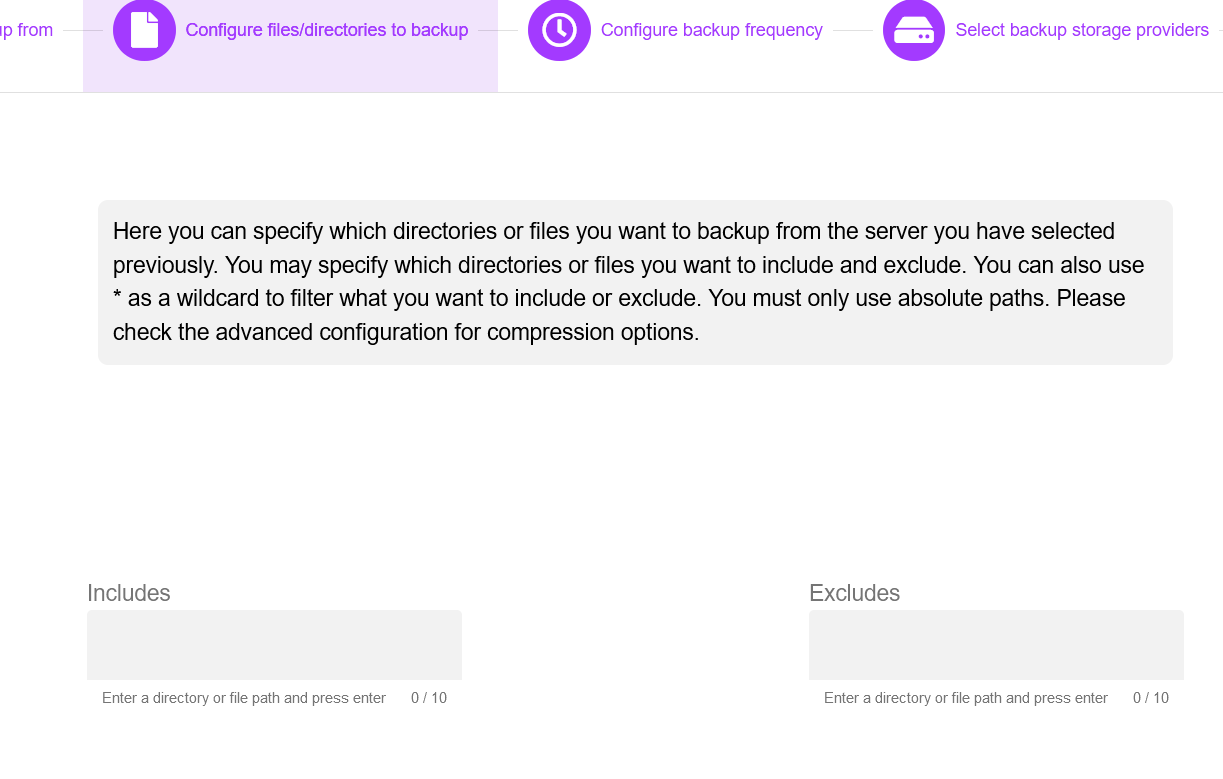The height and width of the screenshot is (779, 1223).
Task: Click the file icon in the active step
Action: (x=144, y=30)
